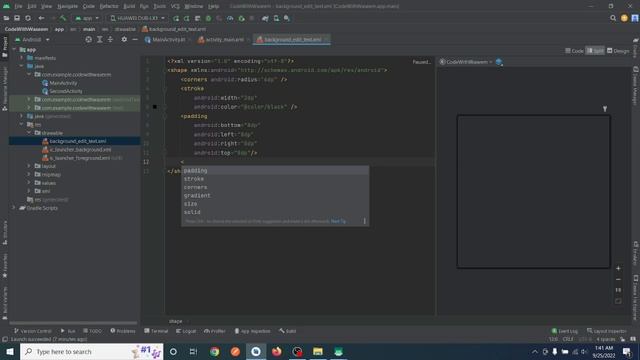Open Project panel settings gear
The image size is (640, 360).
[x=124, y=39]
